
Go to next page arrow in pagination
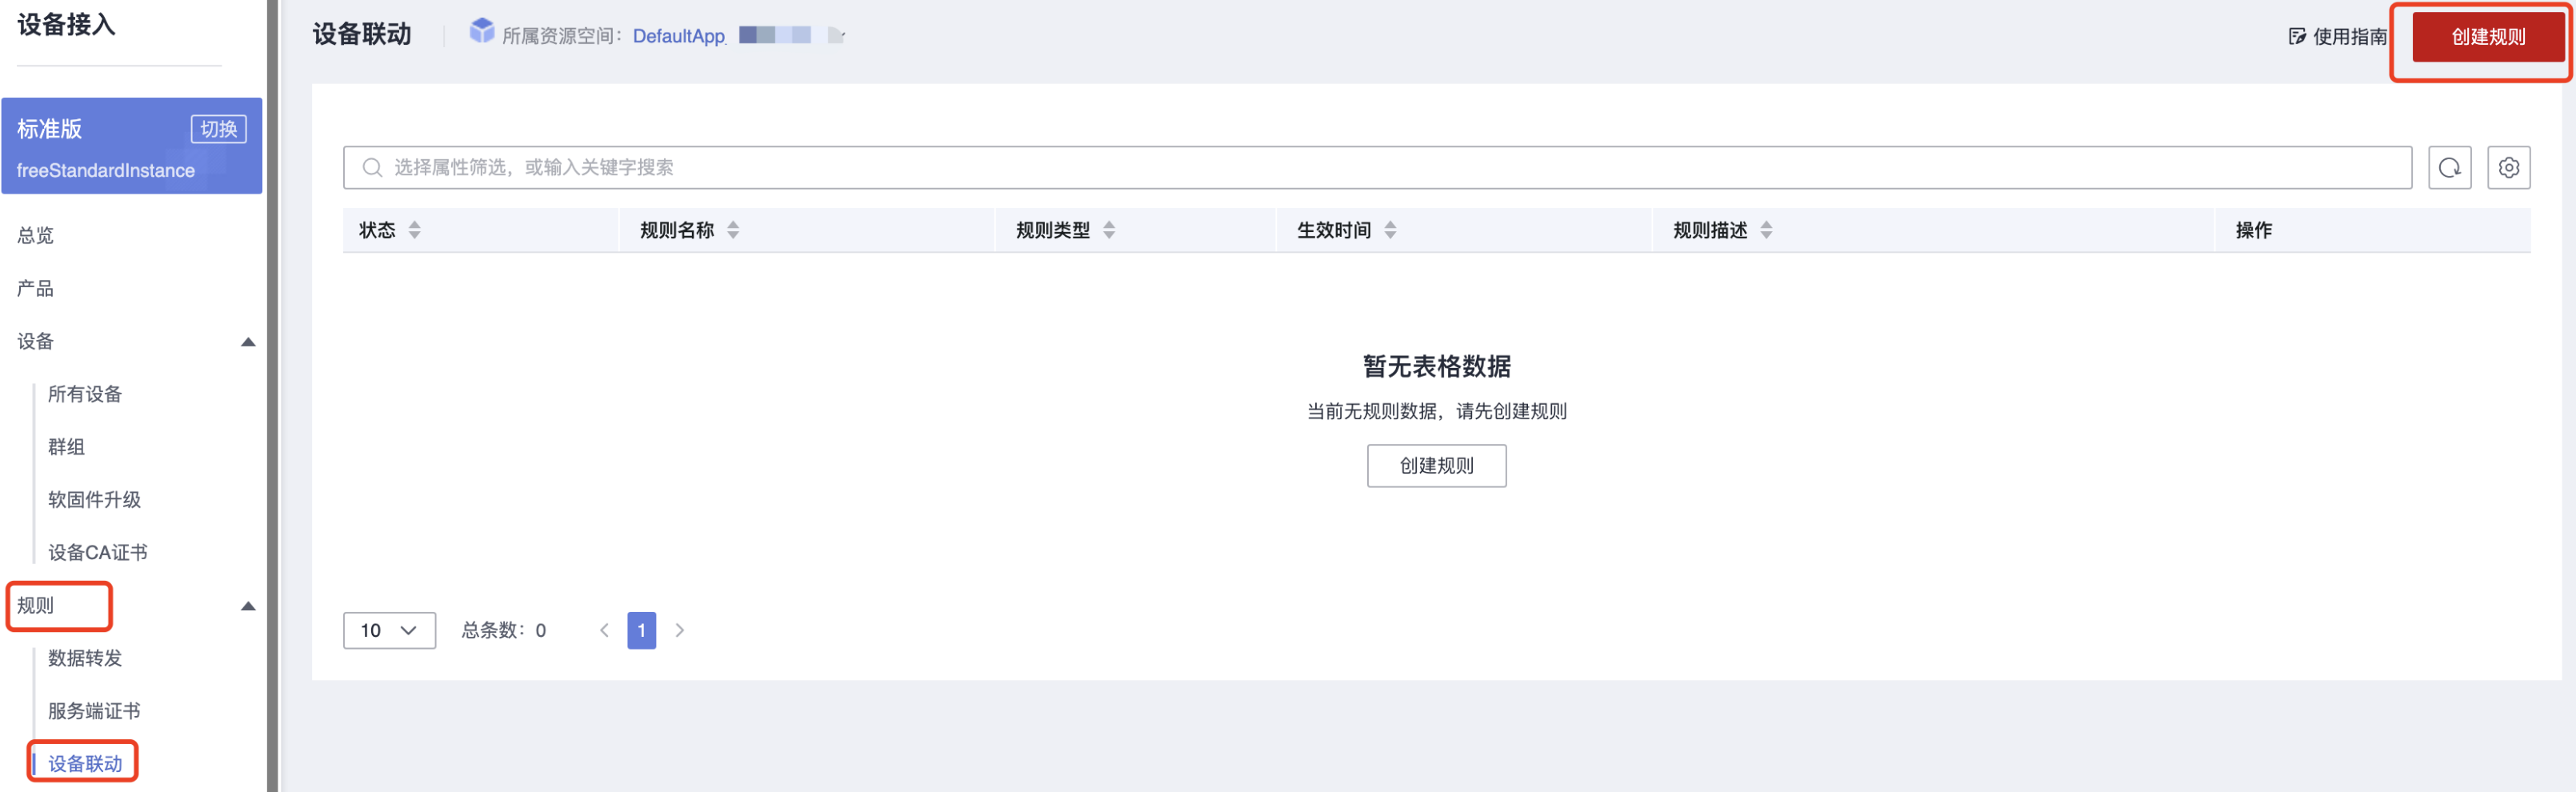click(680, 631)
